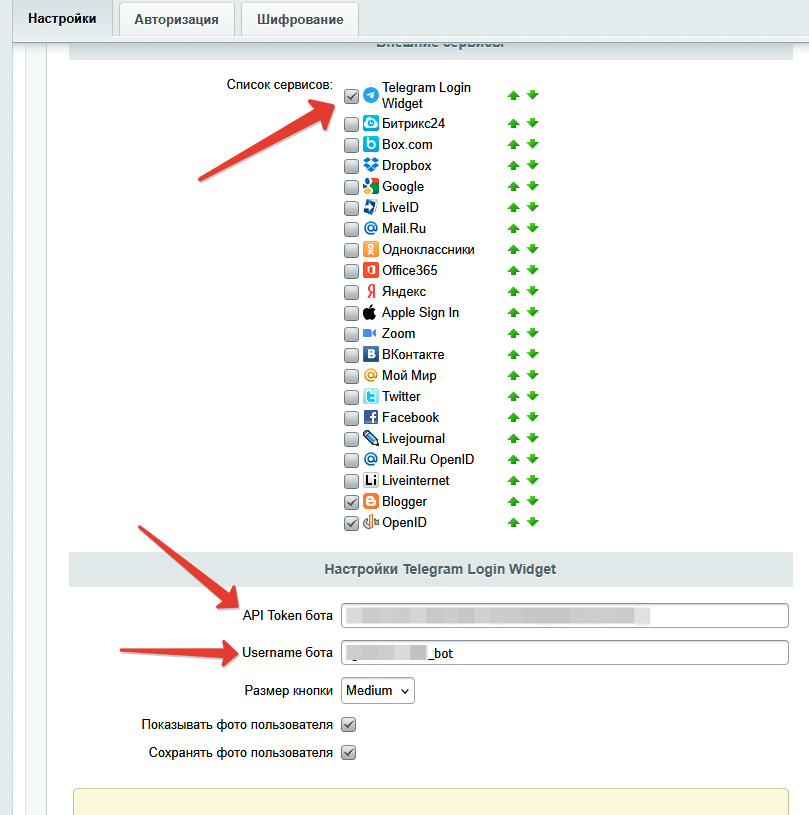Switch to the Настройки tab
This screenshot has width=809, height=815.
coord(62,19)
